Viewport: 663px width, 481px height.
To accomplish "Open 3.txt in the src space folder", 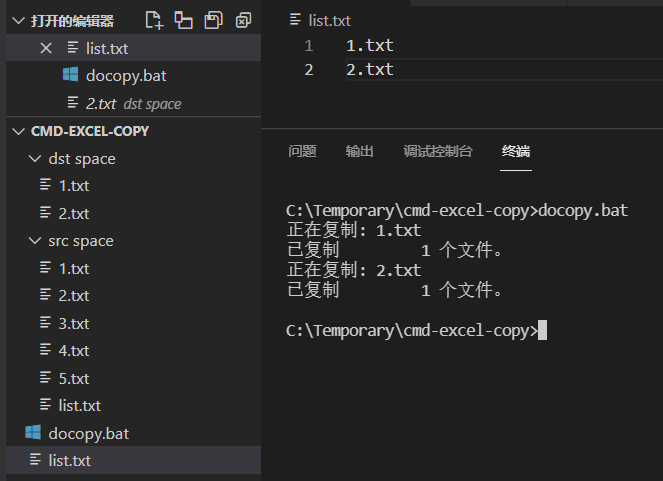I will 73,323.
